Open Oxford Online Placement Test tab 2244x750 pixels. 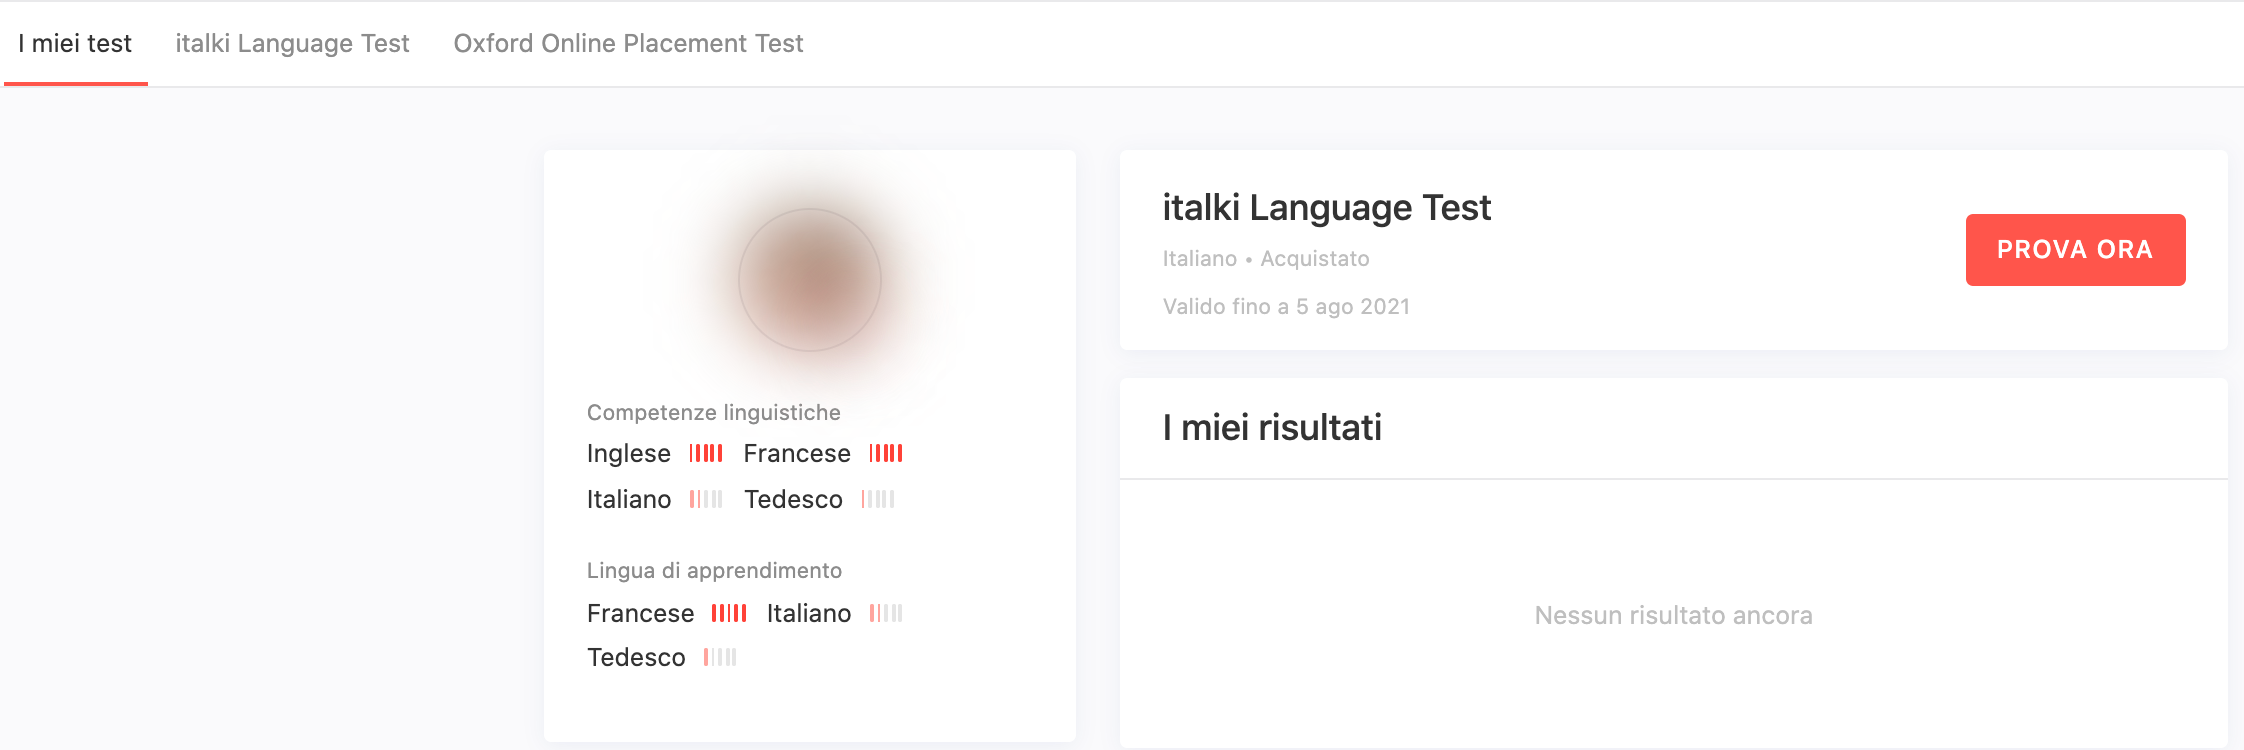(x=628, y=44)
